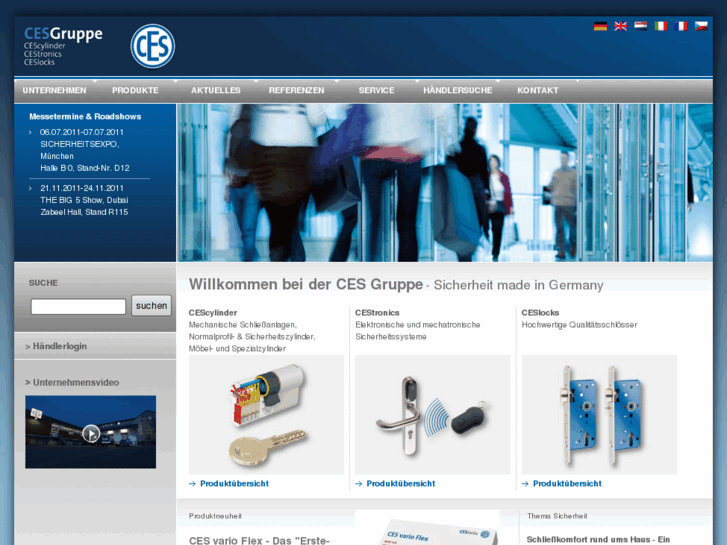Select the Czech flag language icon
Viewport: 727px width, 545px height.
(x=701, y=26)
